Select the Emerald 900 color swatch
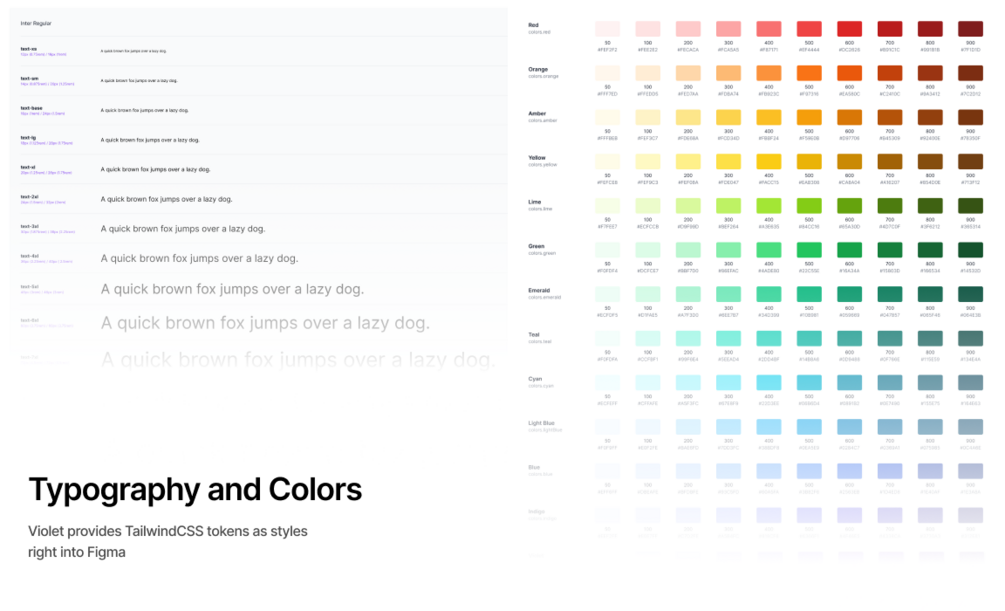 970,294
